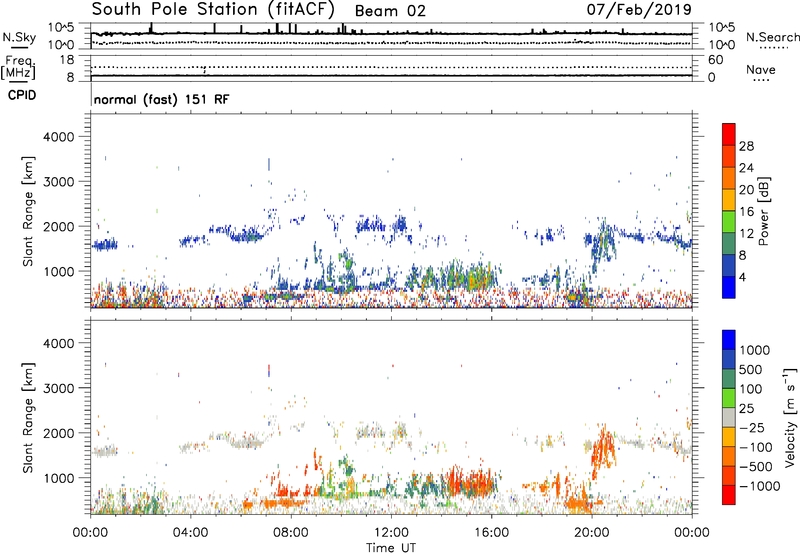Click 'normal (fast) 151 RF' text

161,99
